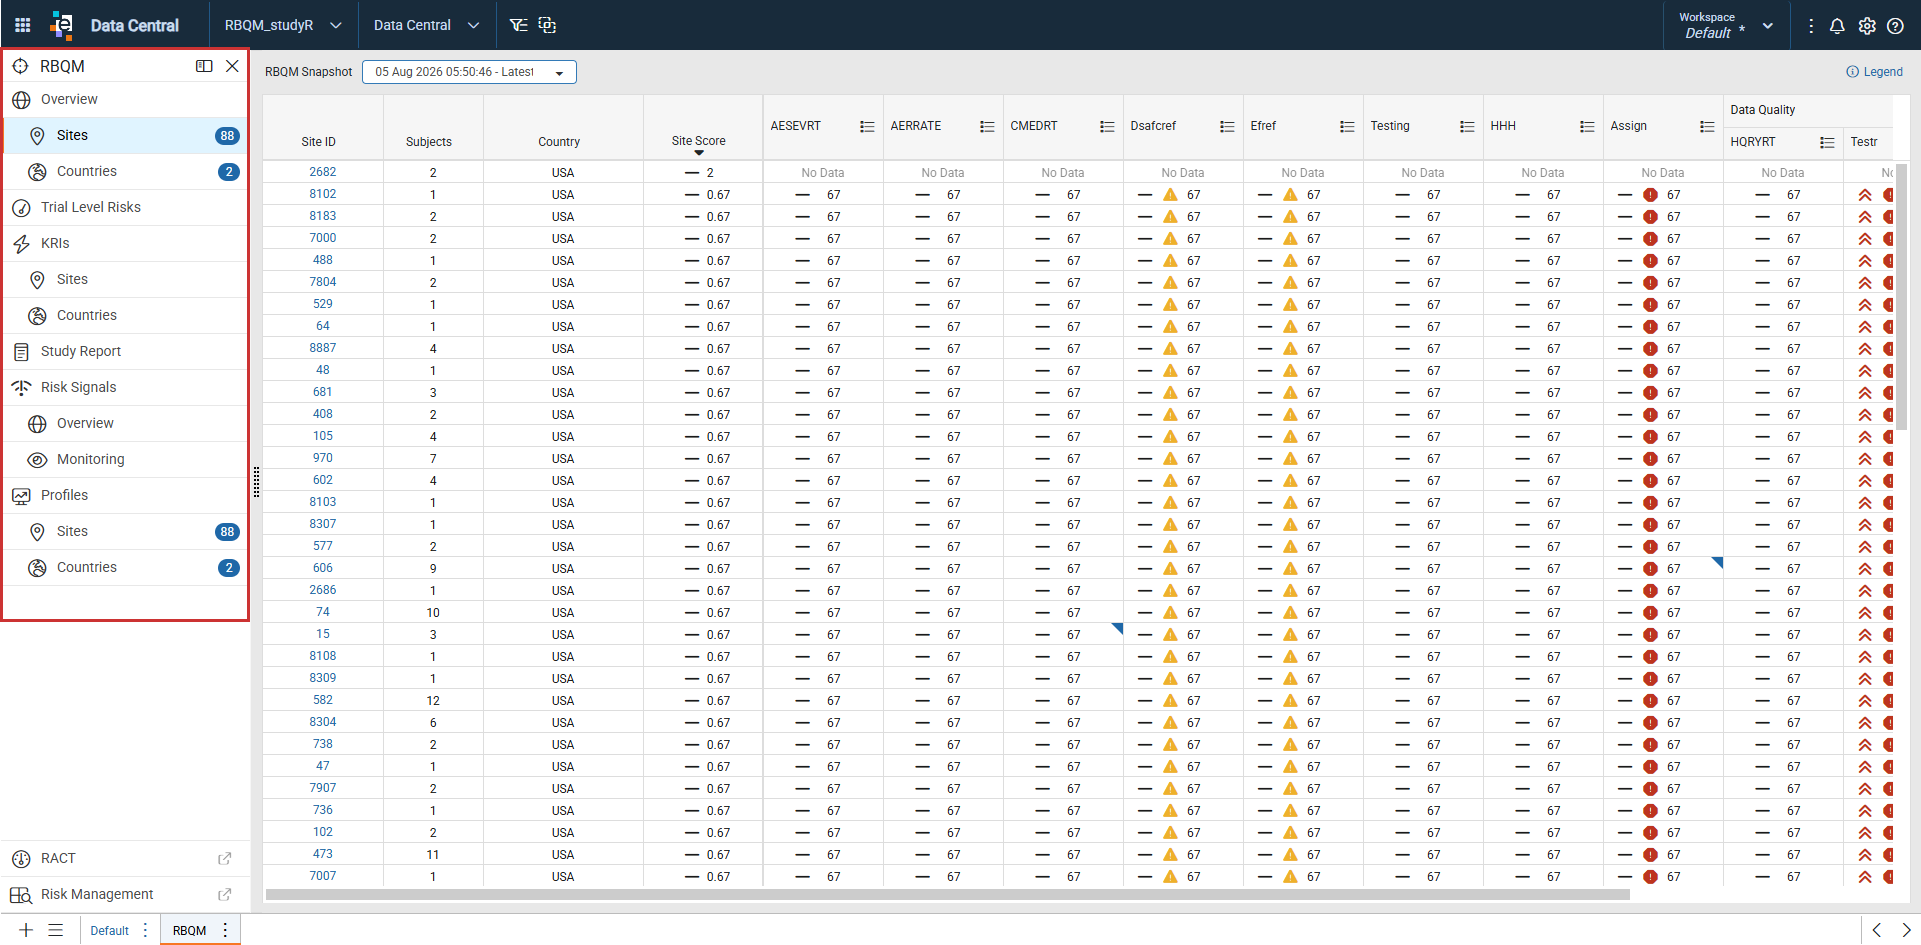This screenshot has width=1921, height=945.
Task: Close the RBQM side panel
Action: (x=232, y=66)
